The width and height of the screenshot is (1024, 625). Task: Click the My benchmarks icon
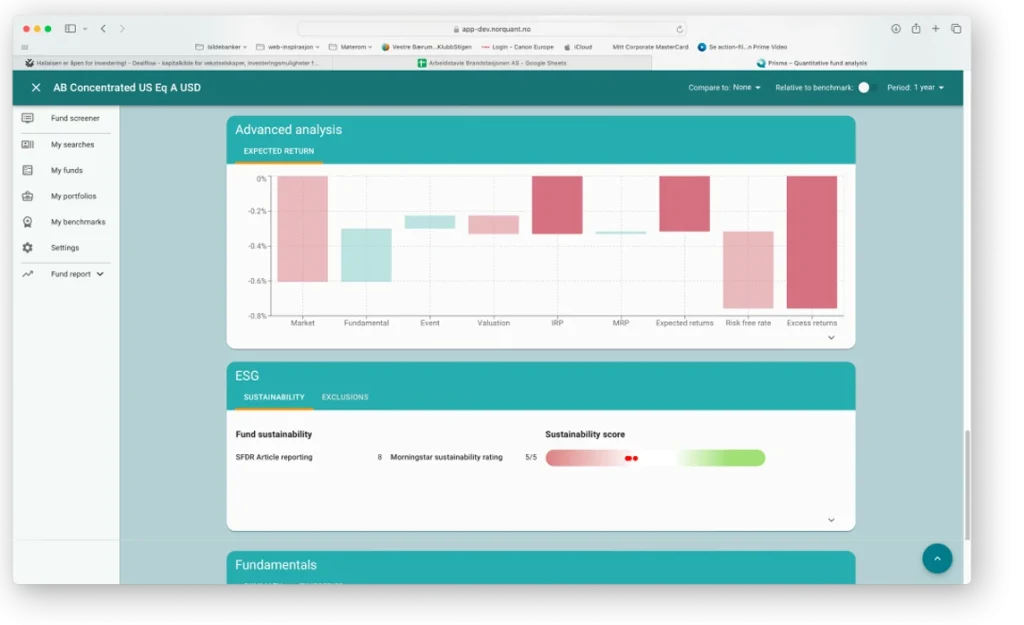(28, 222)
